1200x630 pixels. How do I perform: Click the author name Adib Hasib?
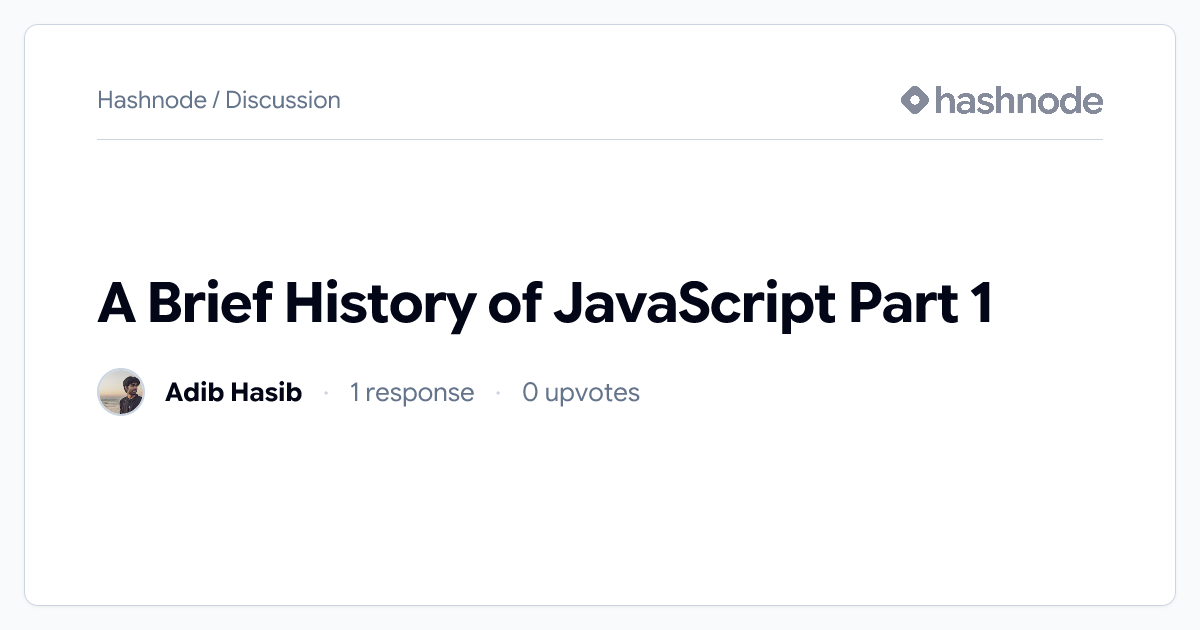click(x=233, y=392)
